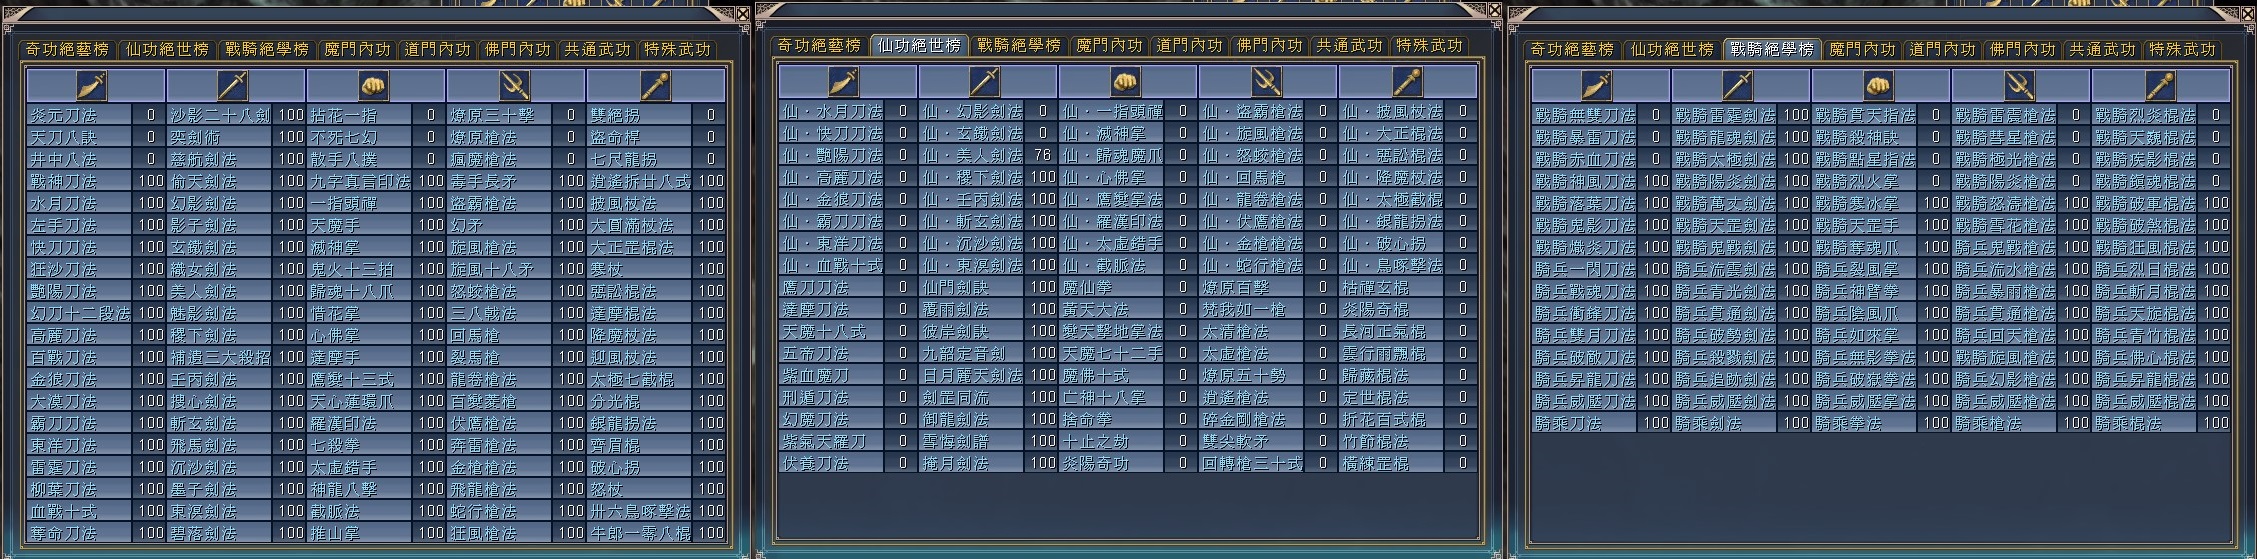This screenshot has width=2257, height=559.
Task: Click the trident spear icon in 戰騎絕學榜 panel
Action: click(x=2019, y=85)
